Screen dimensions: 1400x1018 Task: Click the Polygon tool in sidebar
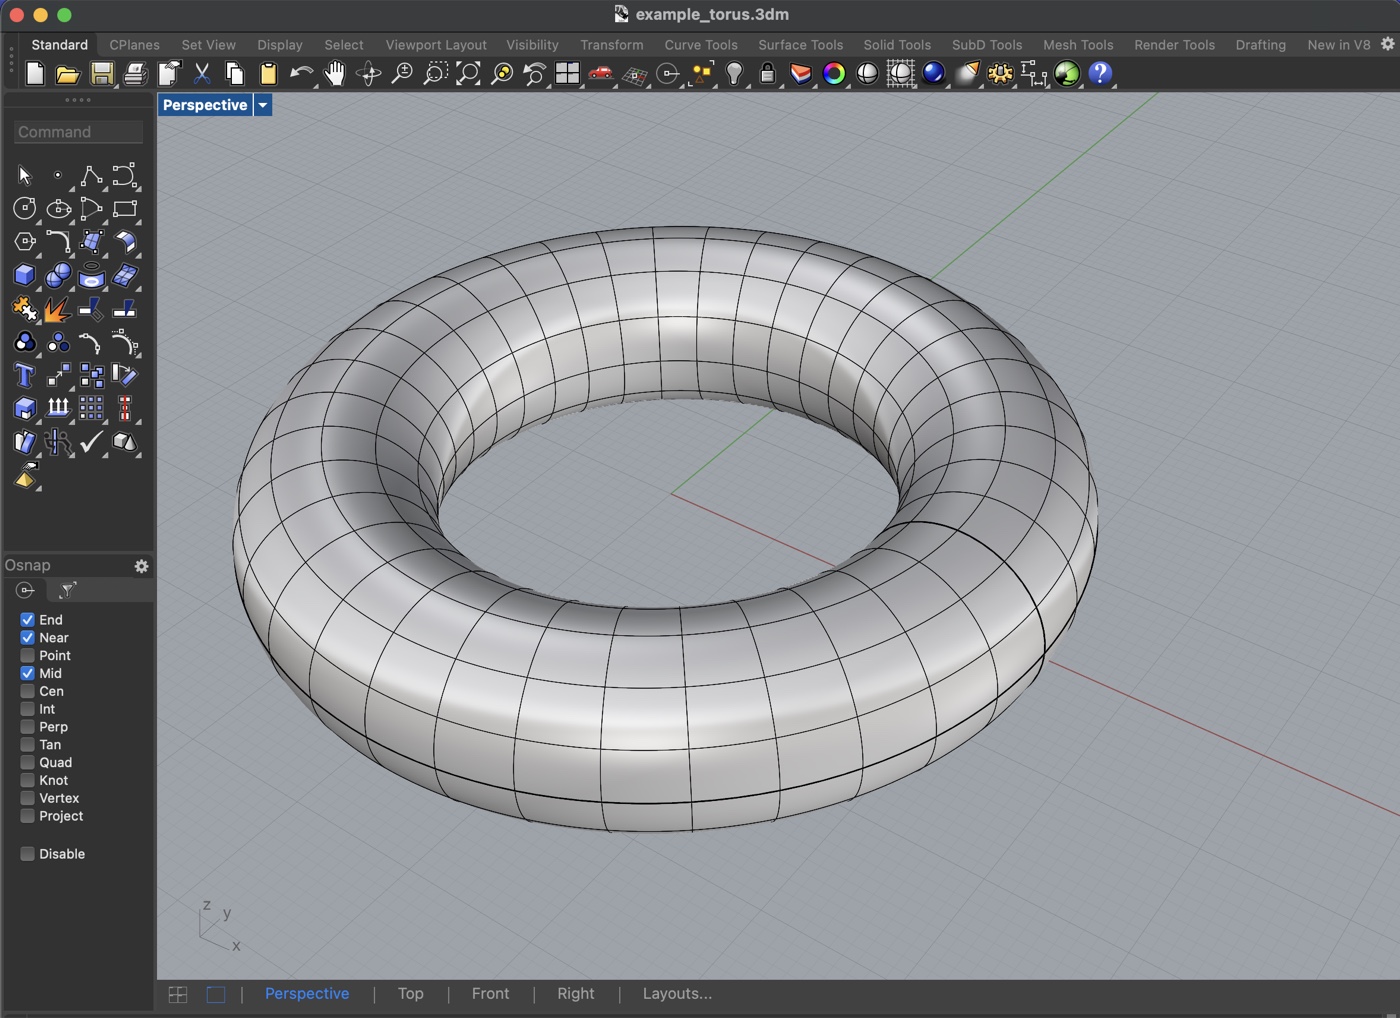pyautogui.click(x=25, y=242)
